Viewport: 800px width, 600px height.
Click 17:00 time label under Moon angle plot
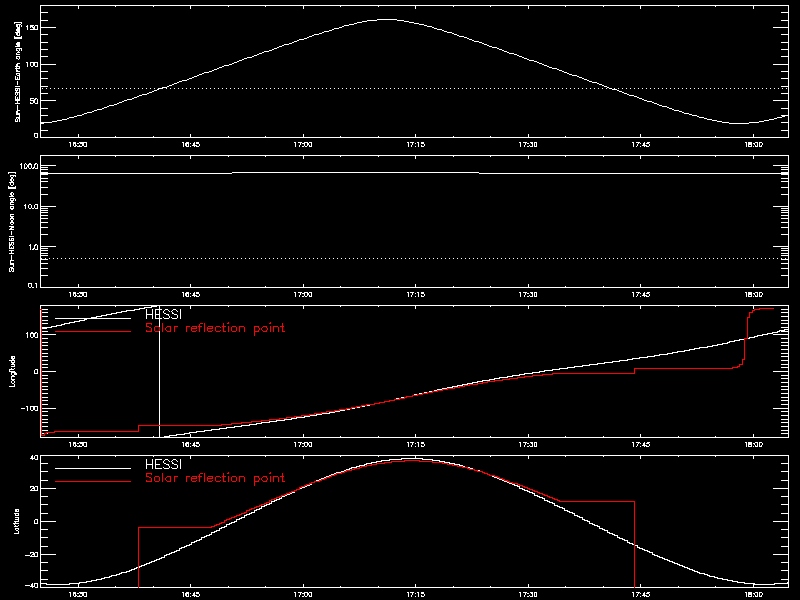coord(303,294)
